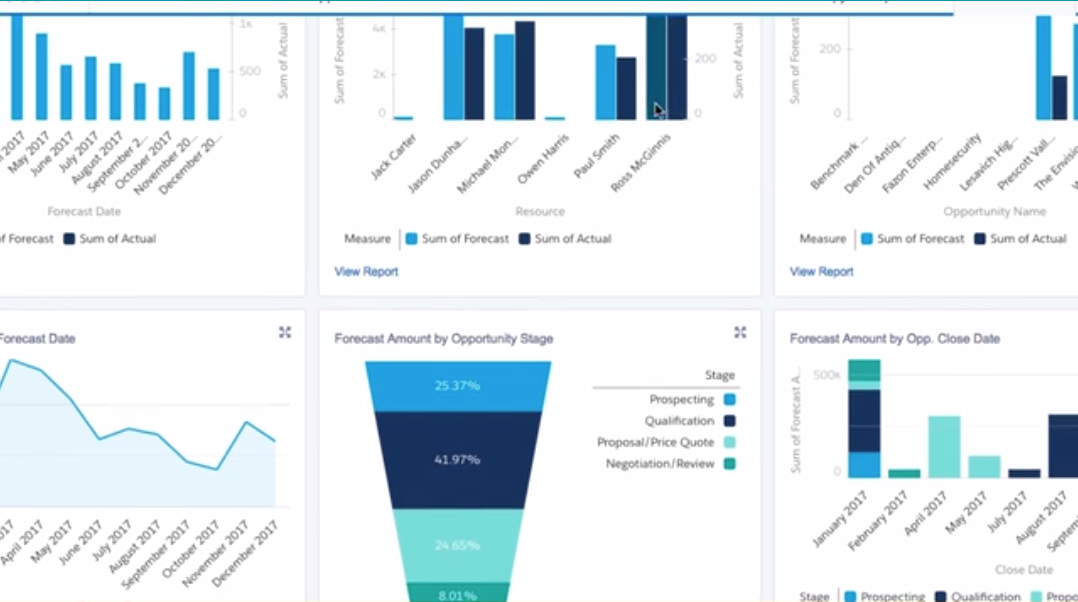
Task: Click the 8.01% funnel segment
Action: (x=457, y=592)
